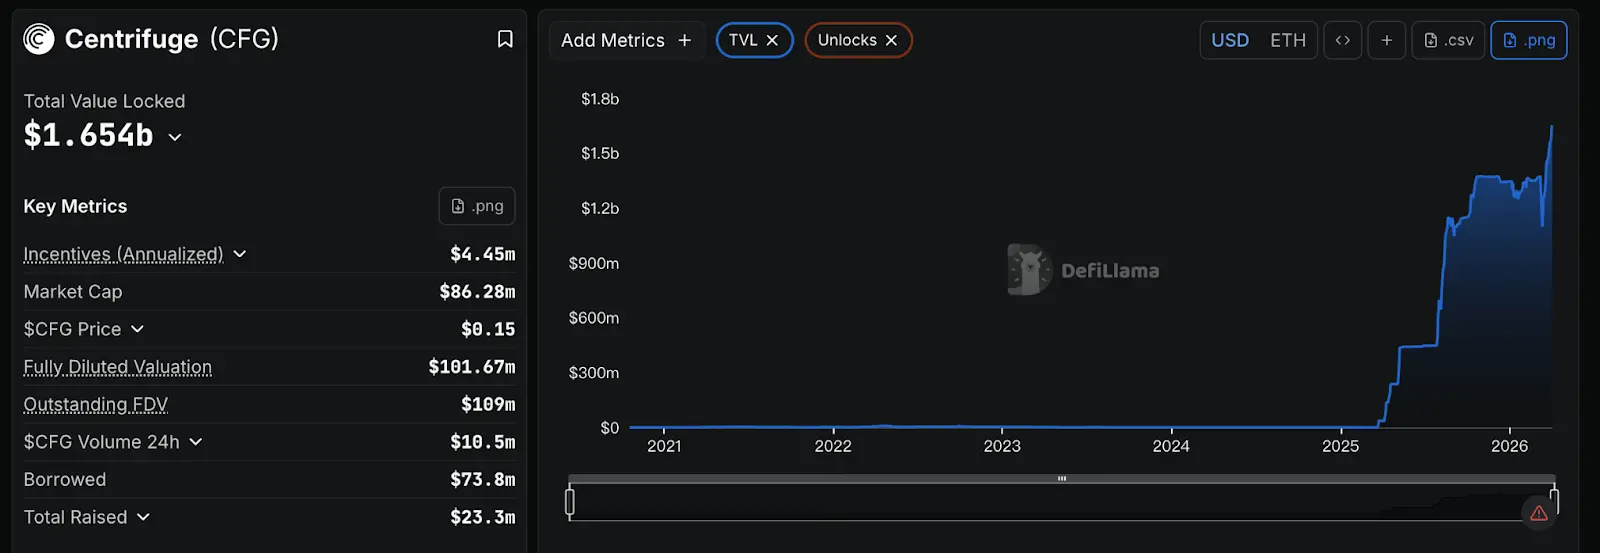Screen dimensions: 1600x553
Task: Export Key Metrics as .png
Action: pos(477,206)
